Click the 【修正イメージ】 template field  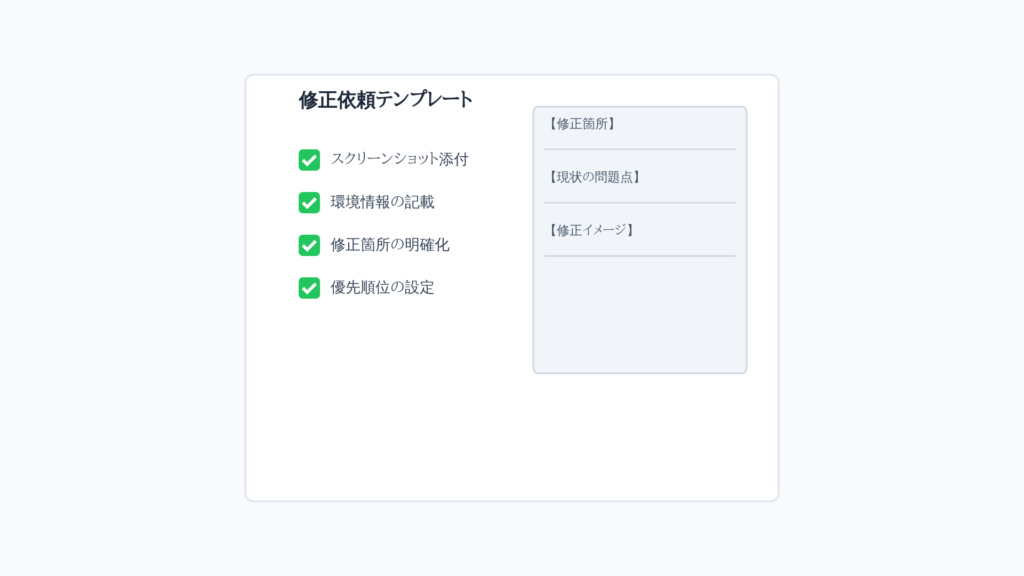coord(640,230)
